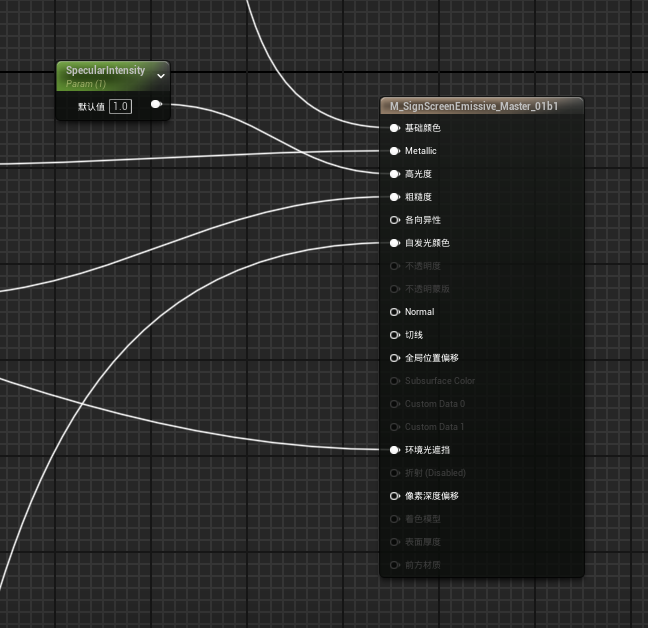Select the Param (1) subtitle text
The height and width of the screenshot is (628, 648).
click(x=86, y=84)
